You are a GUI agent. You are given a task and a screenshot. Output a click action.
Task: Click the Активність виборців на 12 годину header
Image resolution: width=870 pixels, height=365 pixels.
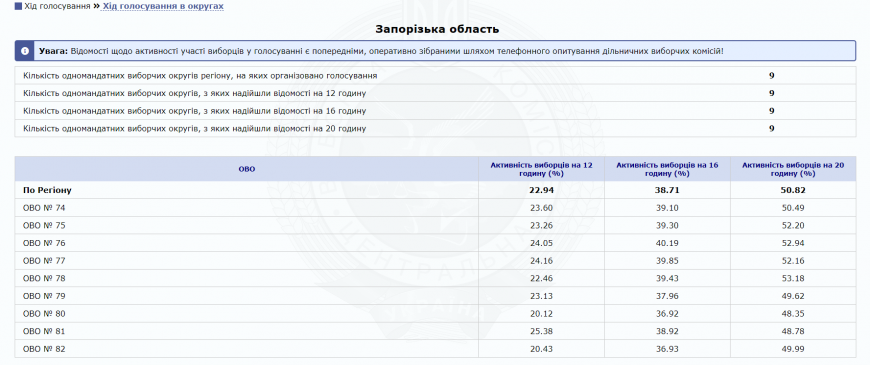[541, 169]
